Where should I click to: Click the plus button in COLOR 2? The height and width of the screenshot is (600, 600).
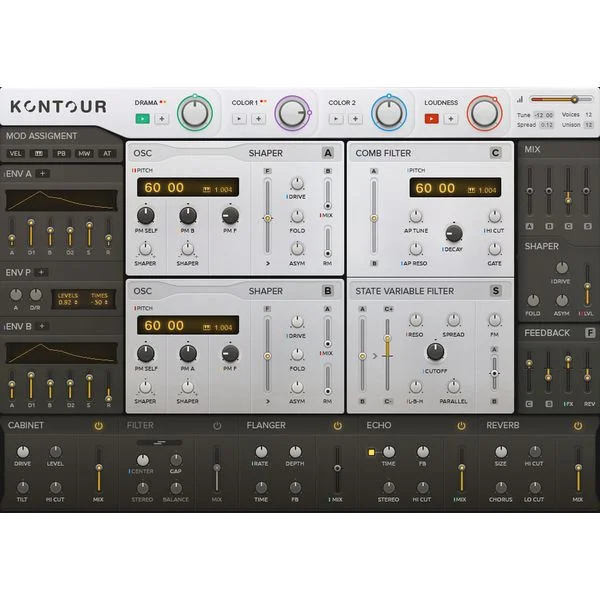point(355,119)
